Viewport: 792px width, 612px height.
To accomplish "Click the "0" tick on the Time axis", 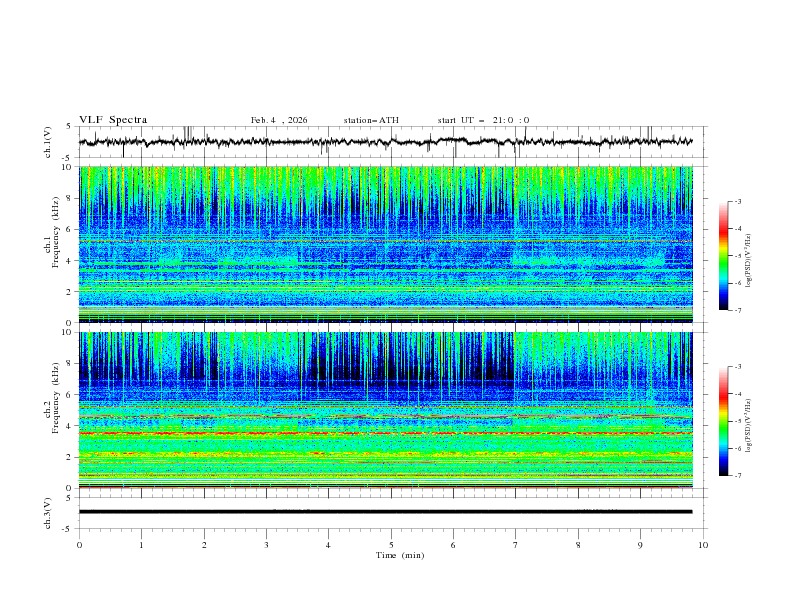I will [79, 545].
